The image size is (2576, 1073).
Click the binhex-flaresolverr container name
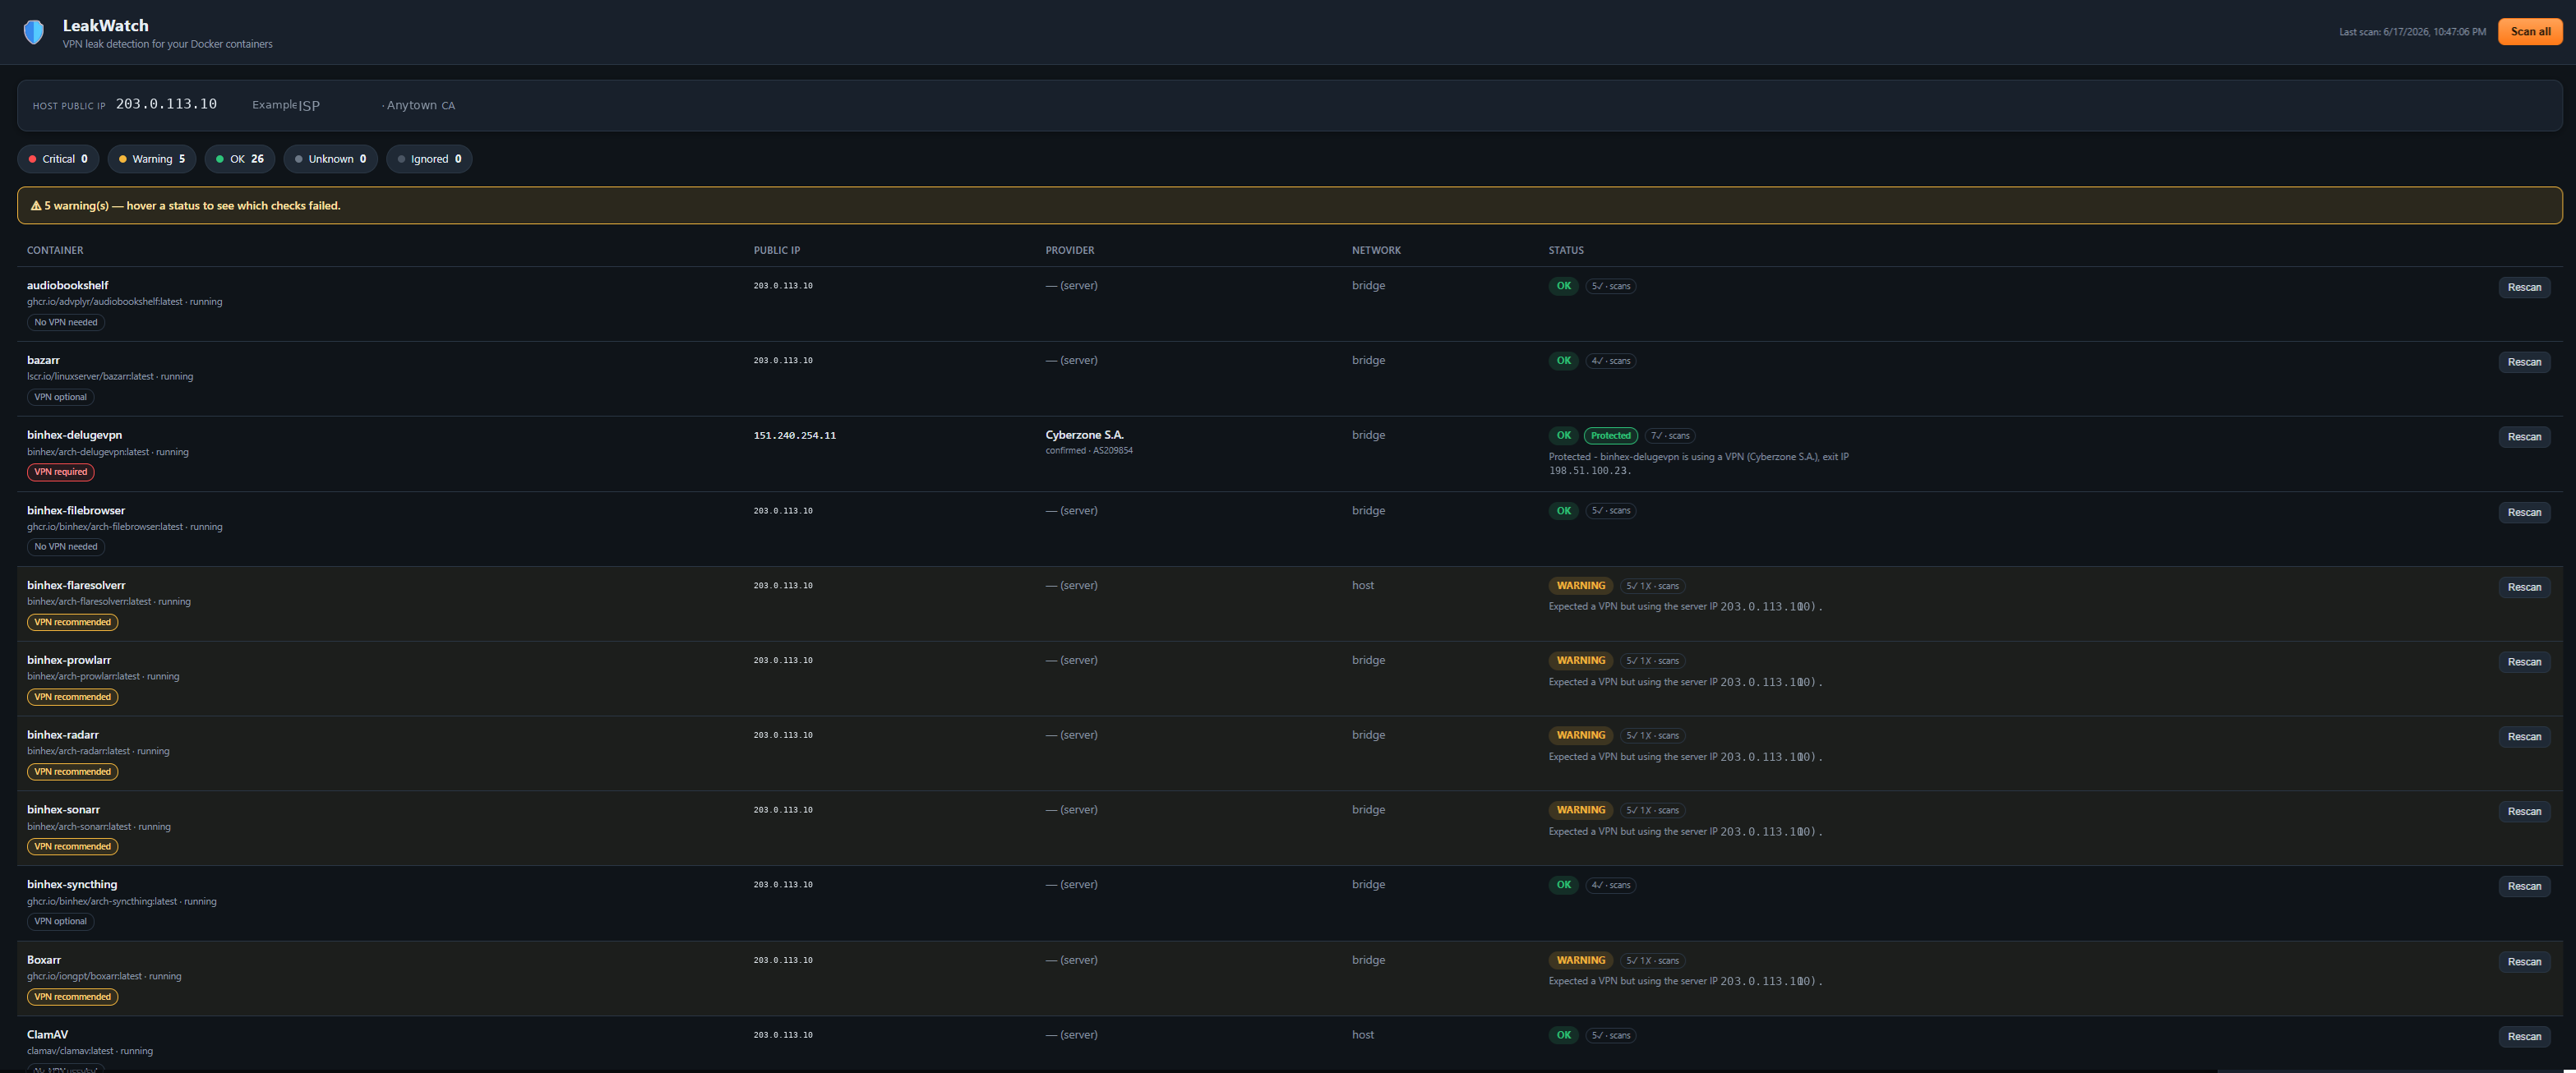pos(76,585)
